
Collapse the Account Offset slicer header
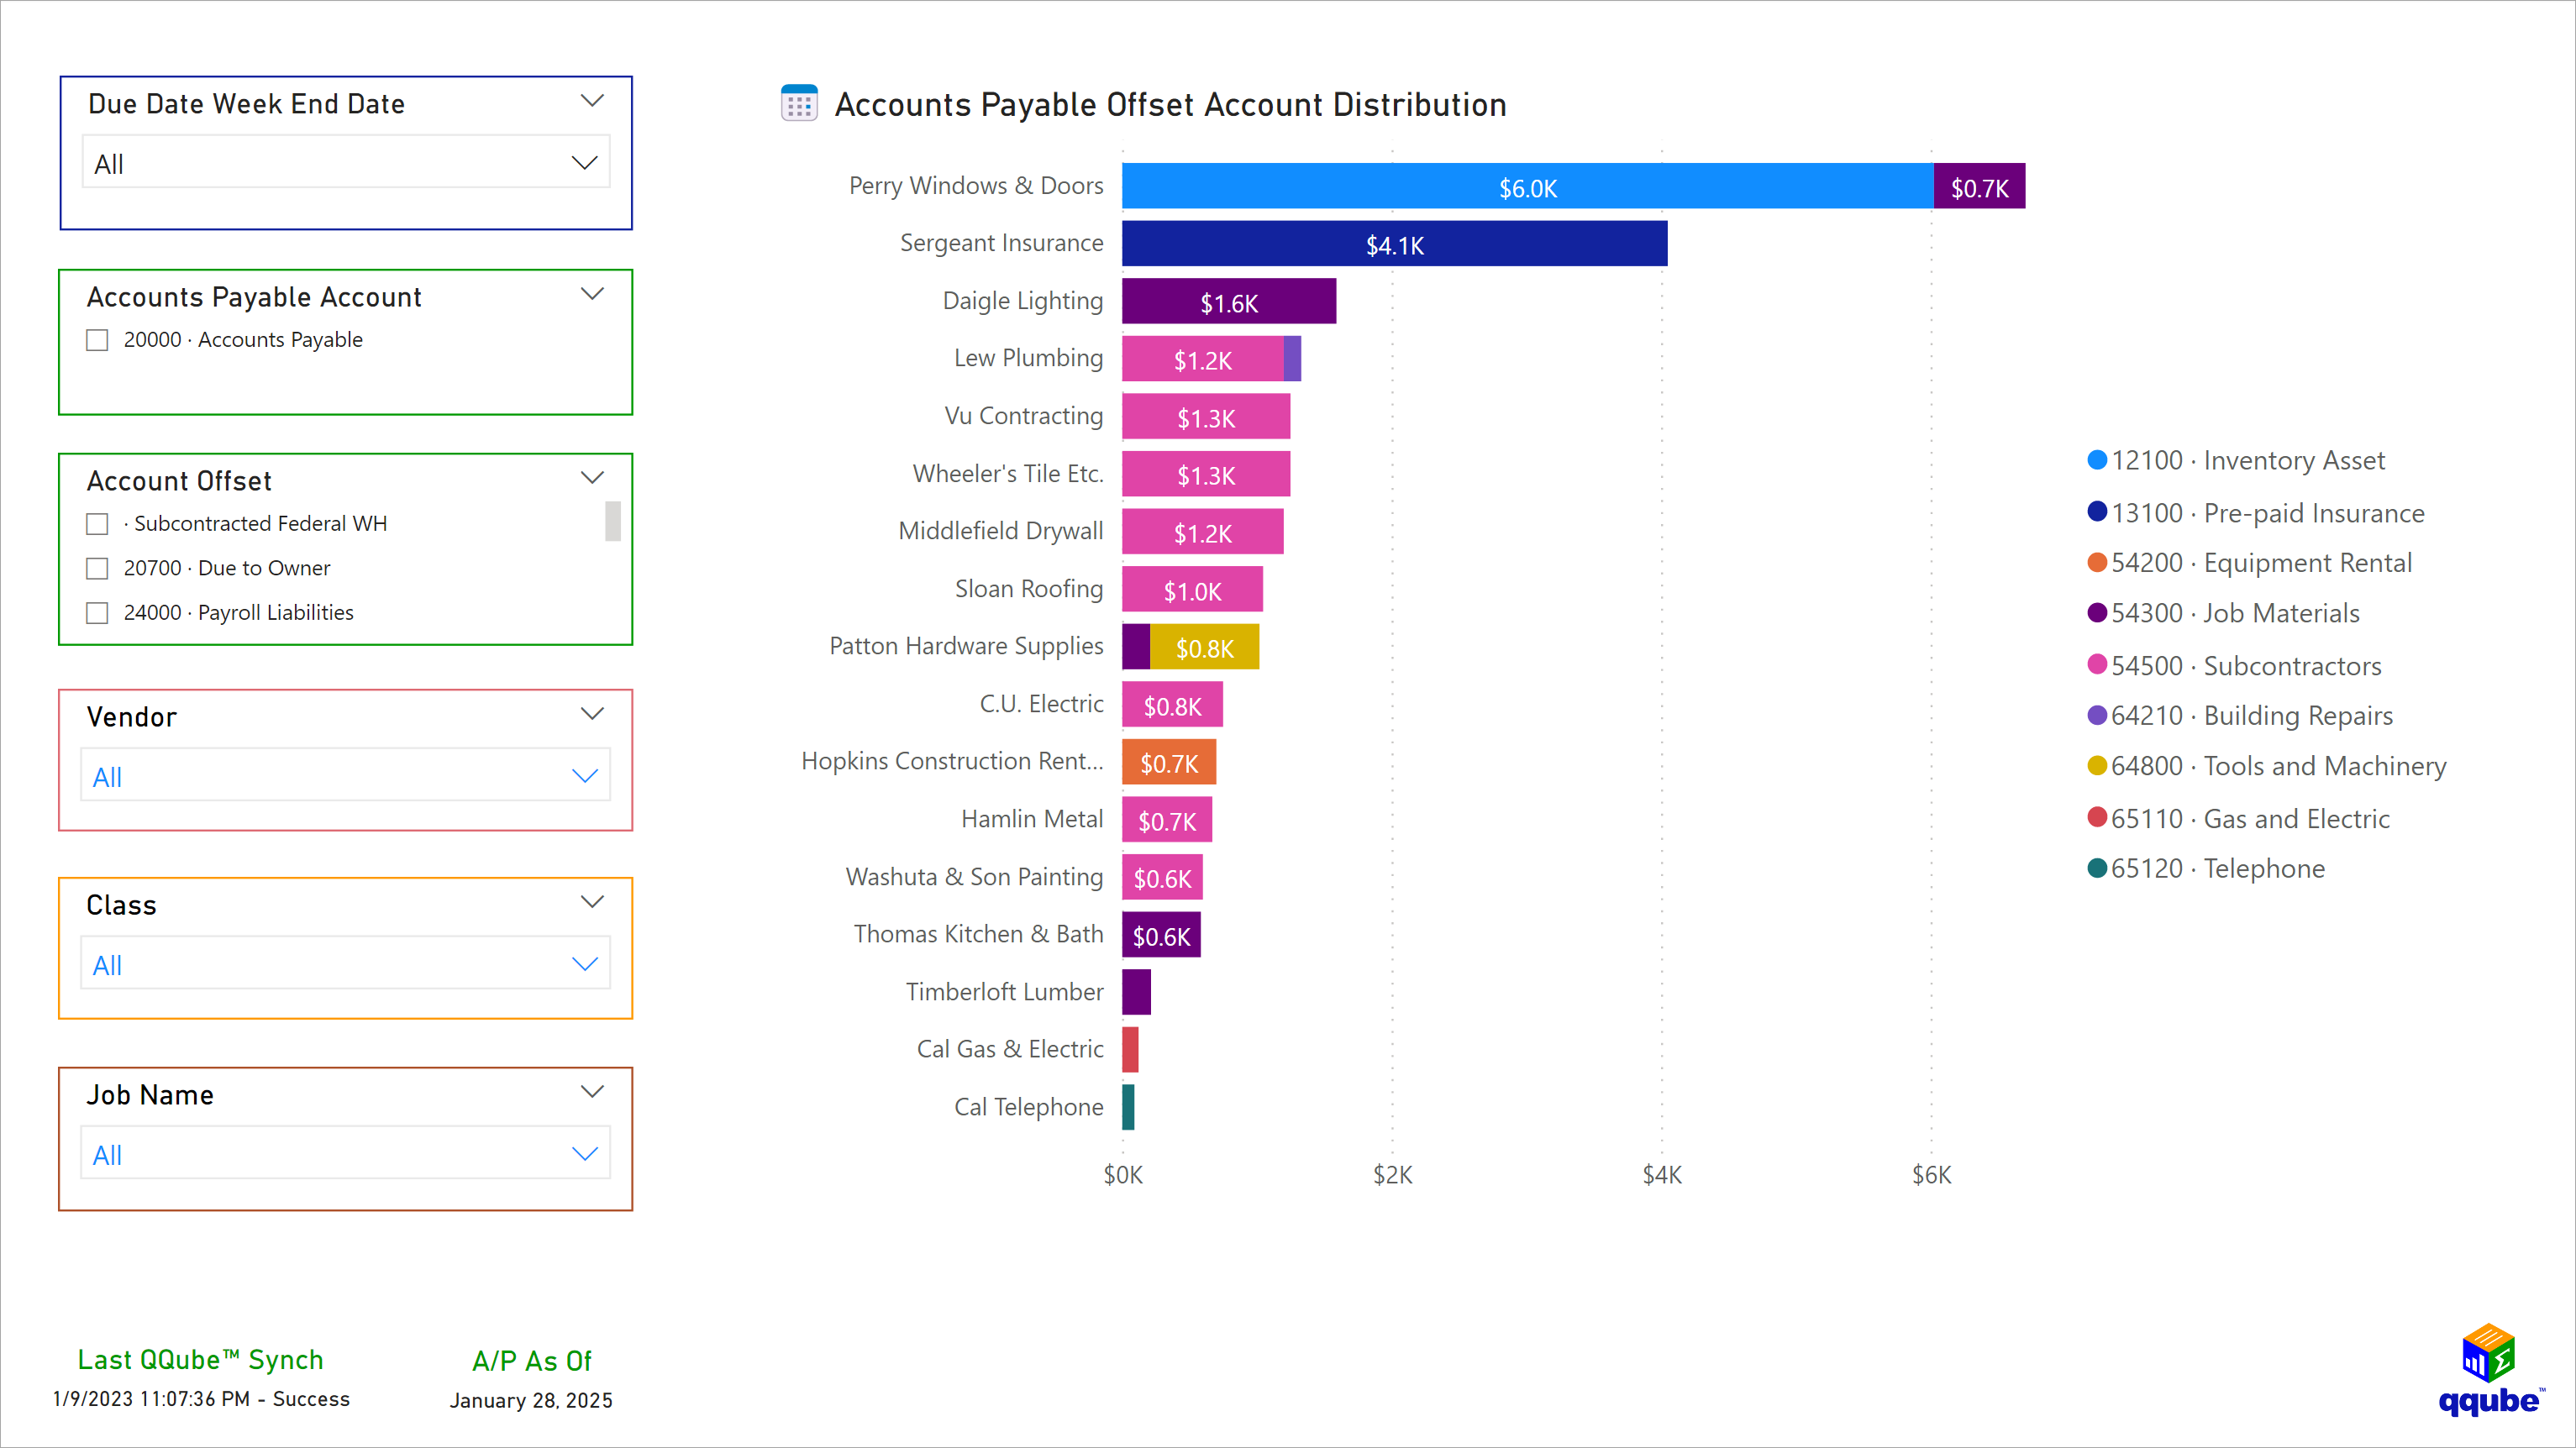coord(593,477)
